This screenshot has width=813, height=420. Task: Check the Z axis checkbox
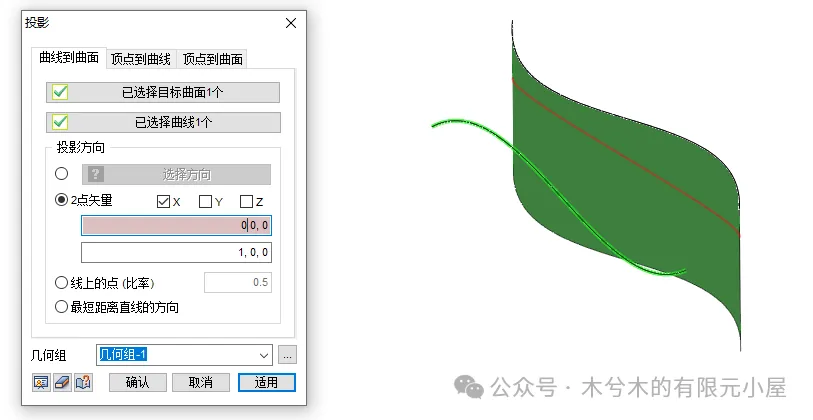tap(246, 201)
